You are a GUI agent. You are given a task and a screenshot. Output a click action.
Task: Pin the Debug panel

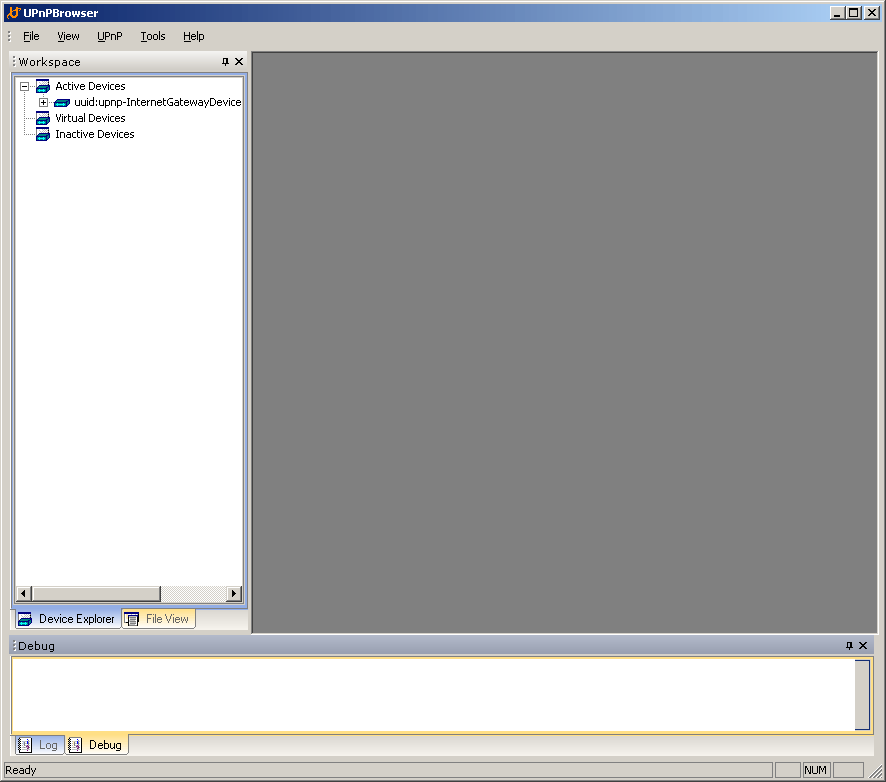point(849,645)
